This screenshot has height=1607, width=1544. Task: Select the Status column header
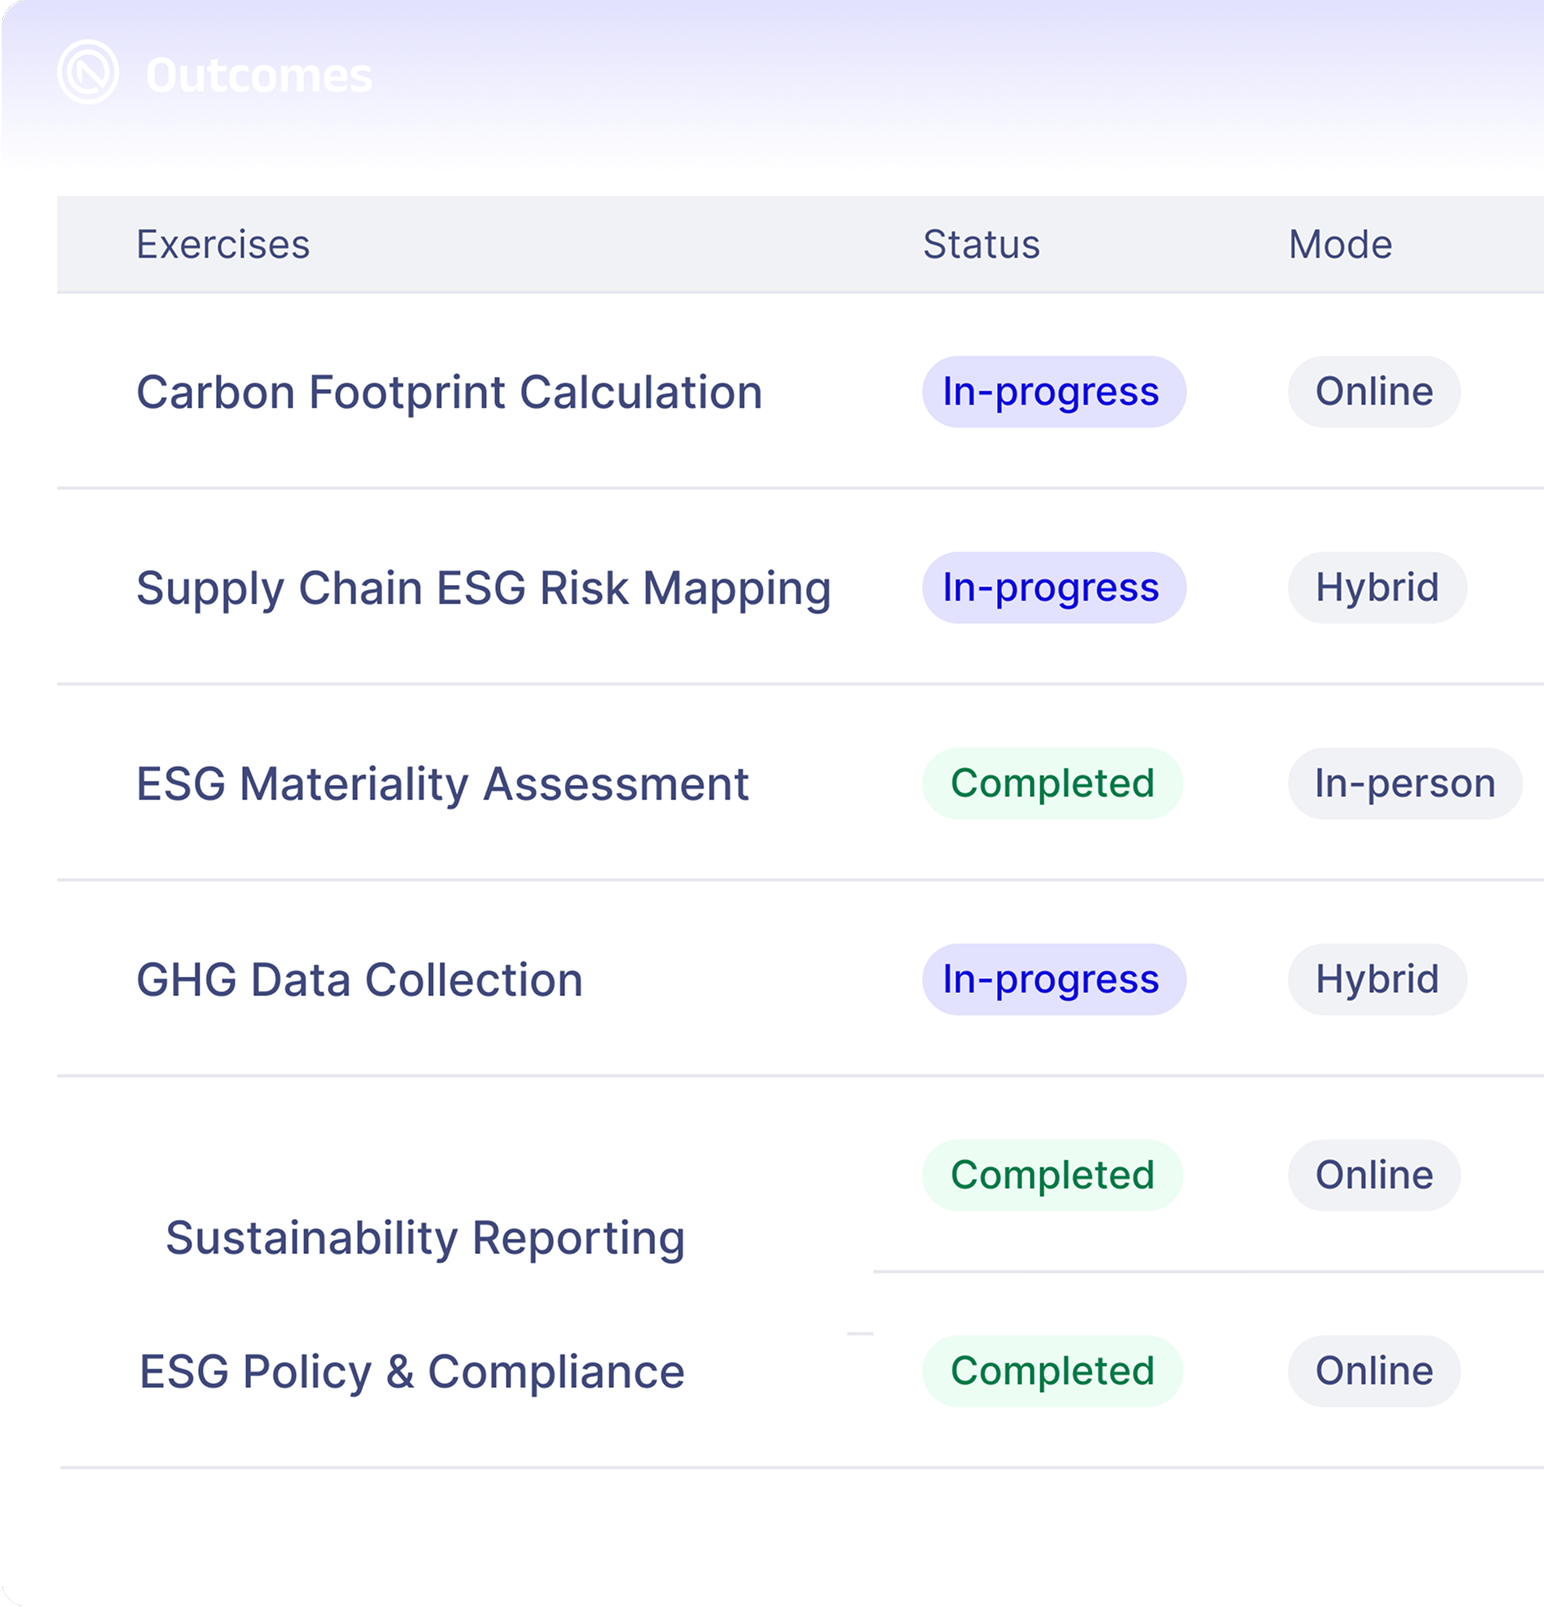pyautogui.click(x=981, y=244)
